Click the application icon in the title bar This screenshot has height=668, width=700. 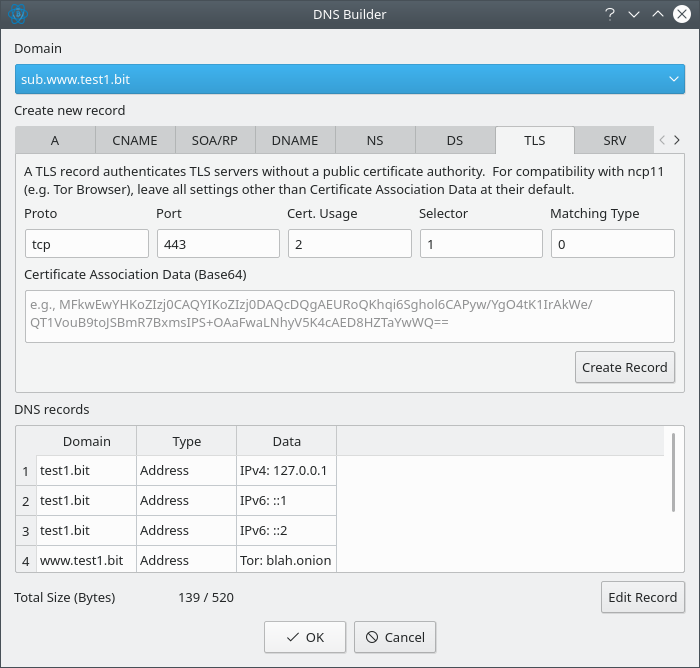pyautogui.click(x=17, y=14)
